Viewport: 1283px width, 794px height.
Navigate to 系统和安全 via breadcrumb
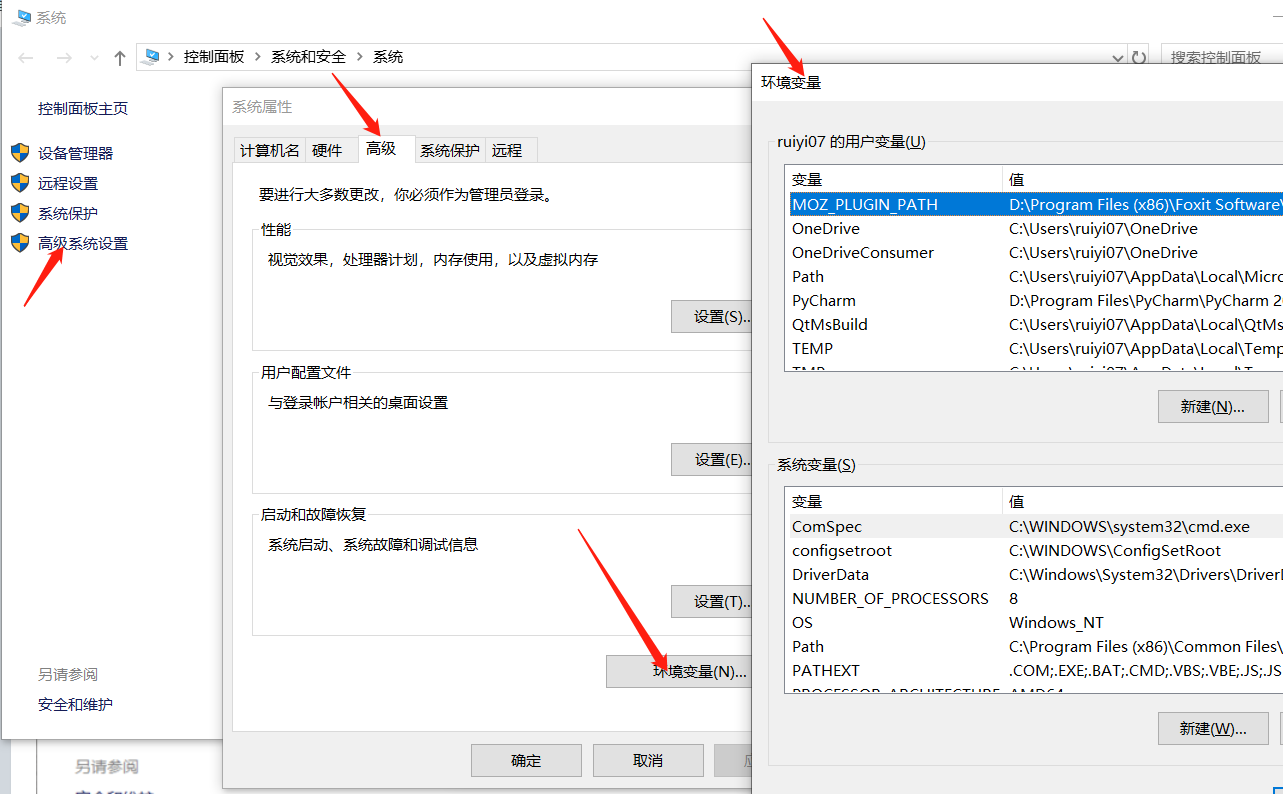pos(309,56)
